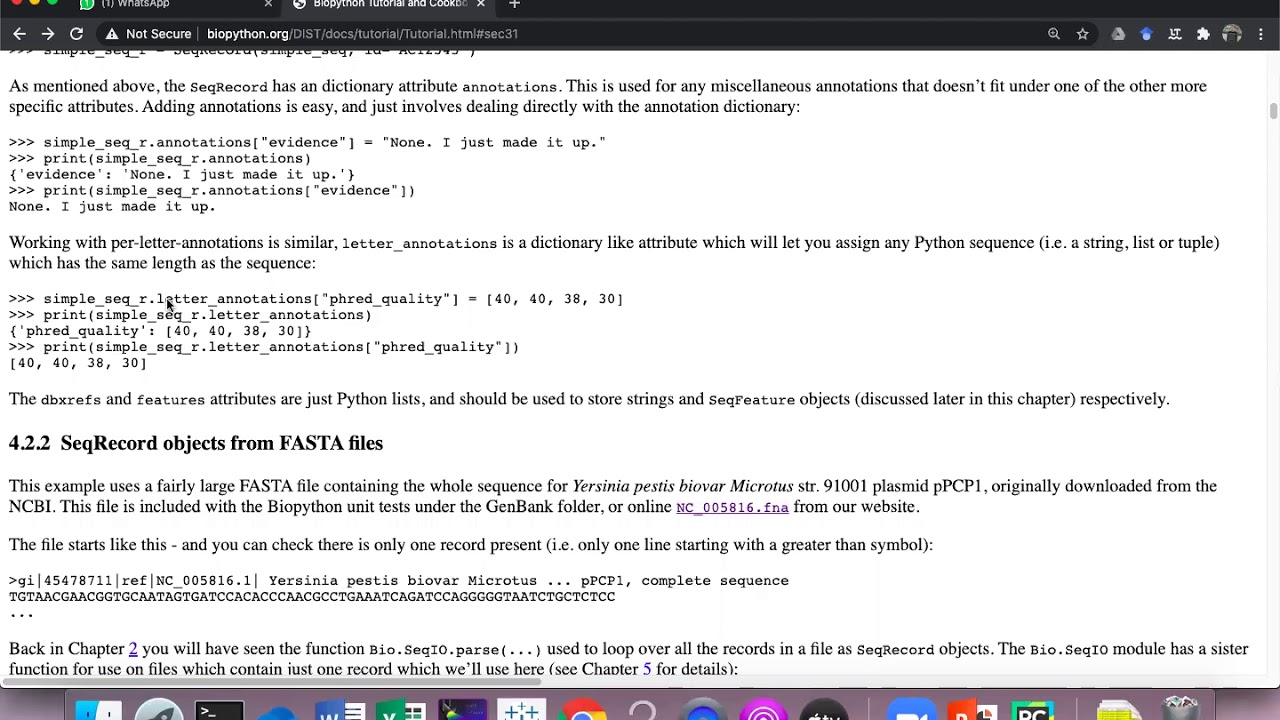Open Microsoft Excel from the Dock
Screen dimensions: 1280x720
(400, 710)
